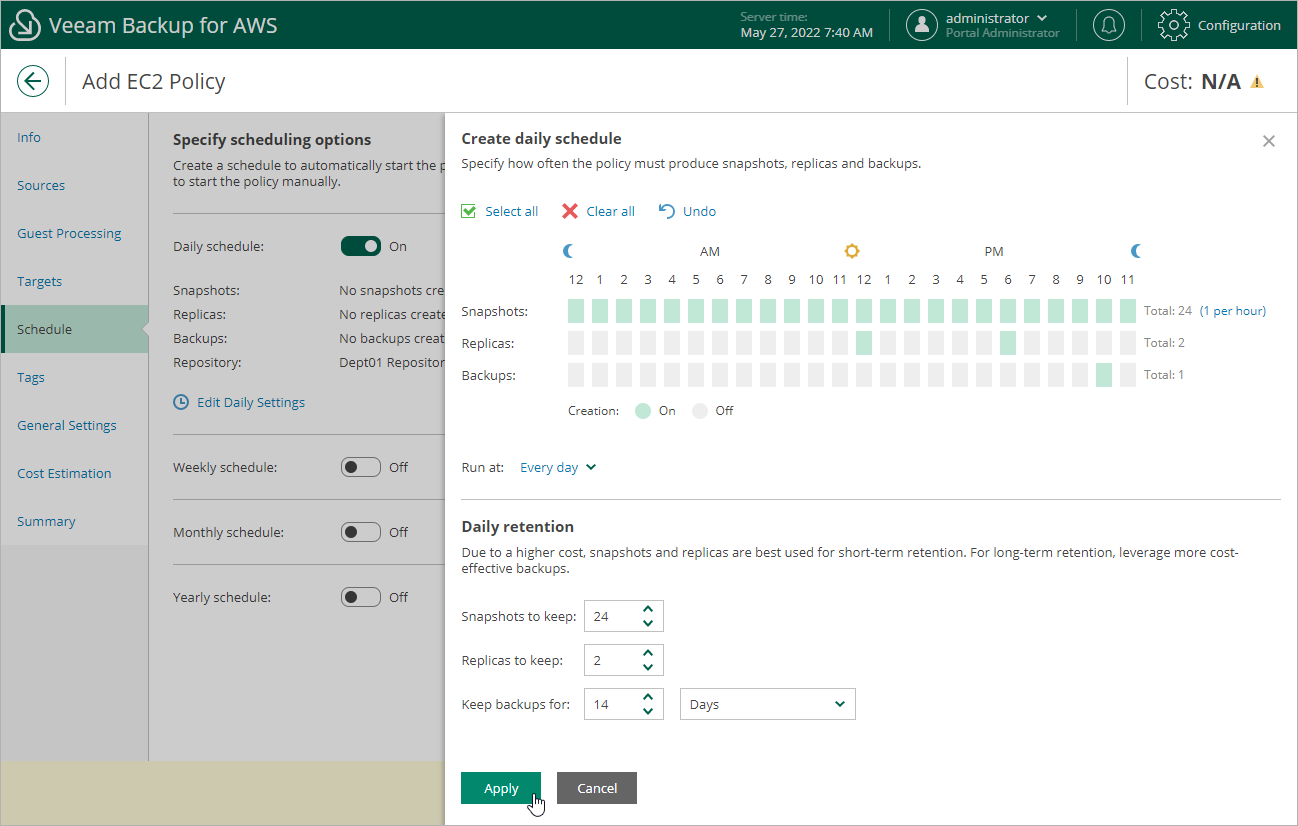Click the Veeam Backup for AWS logo
1298x826 pixels.
24,24
